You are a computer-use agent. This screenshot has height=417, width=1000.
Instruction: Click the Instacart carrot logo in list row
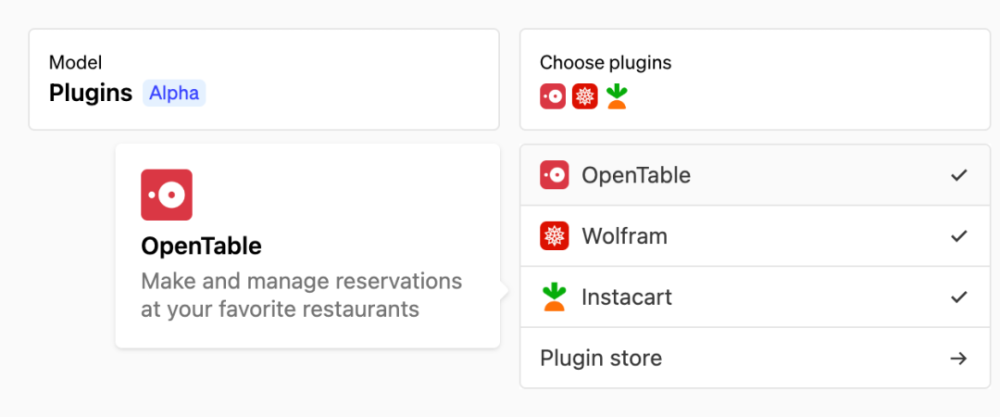pos(554,297)
